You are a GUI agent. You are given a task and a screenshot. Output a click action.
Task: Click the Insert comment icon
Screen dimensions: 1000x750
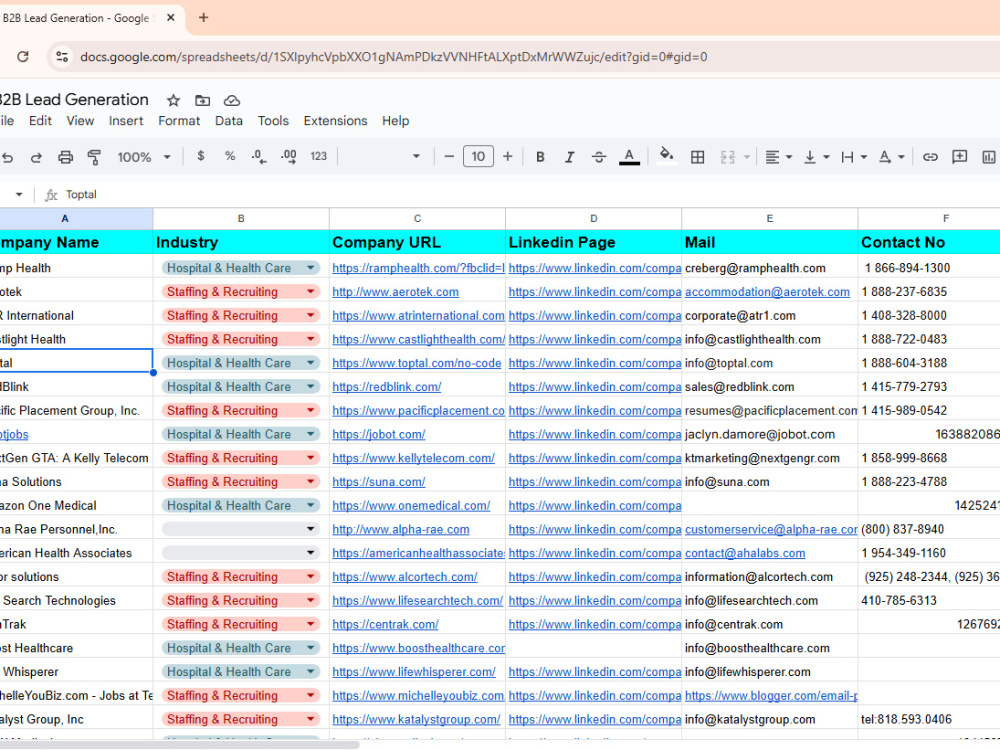(x=959, y=157)
